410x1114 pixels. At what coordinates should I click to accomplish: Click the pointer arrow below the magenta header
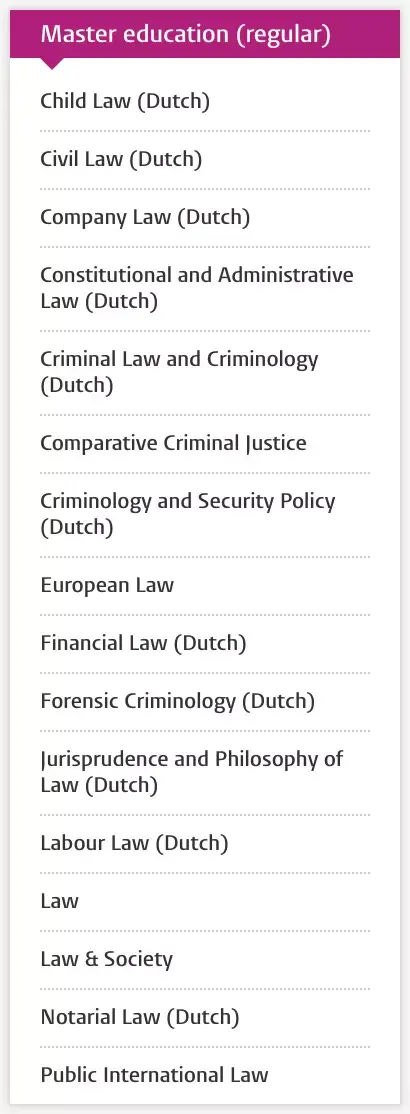pos(51,63)
